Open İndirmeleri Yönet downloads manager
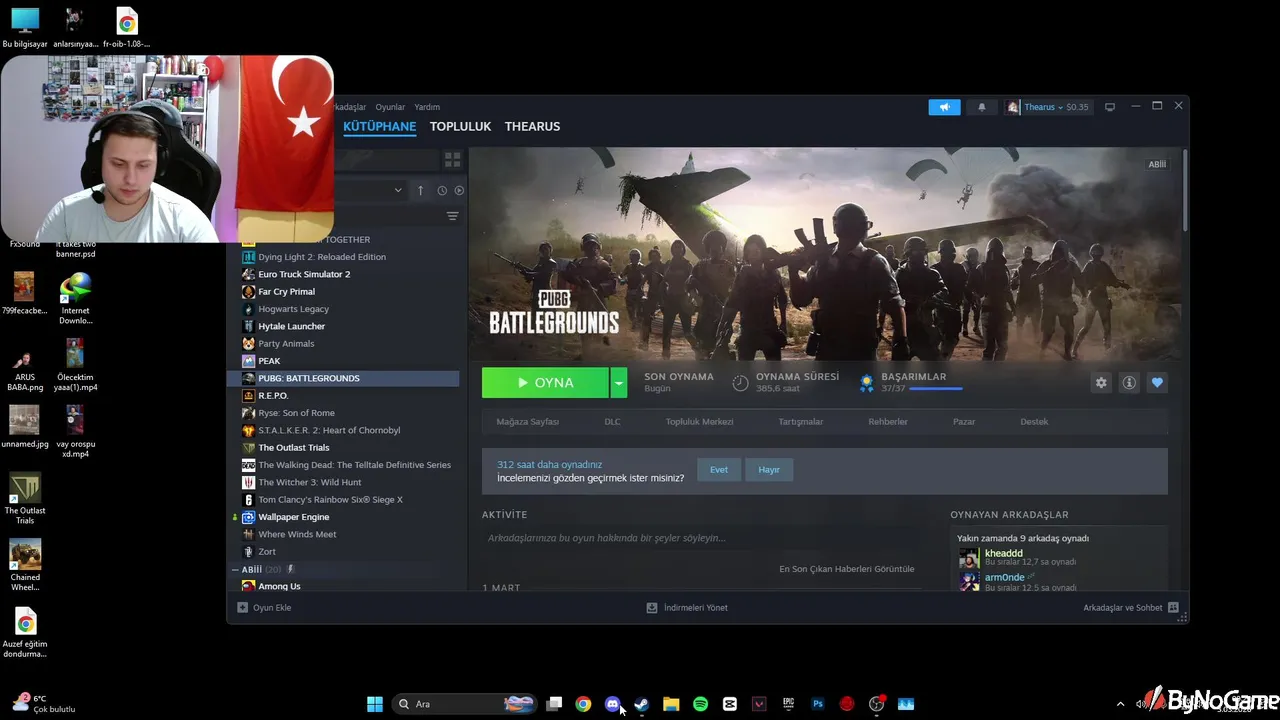The image size is (1280, 720). click(x=687, y=608)
